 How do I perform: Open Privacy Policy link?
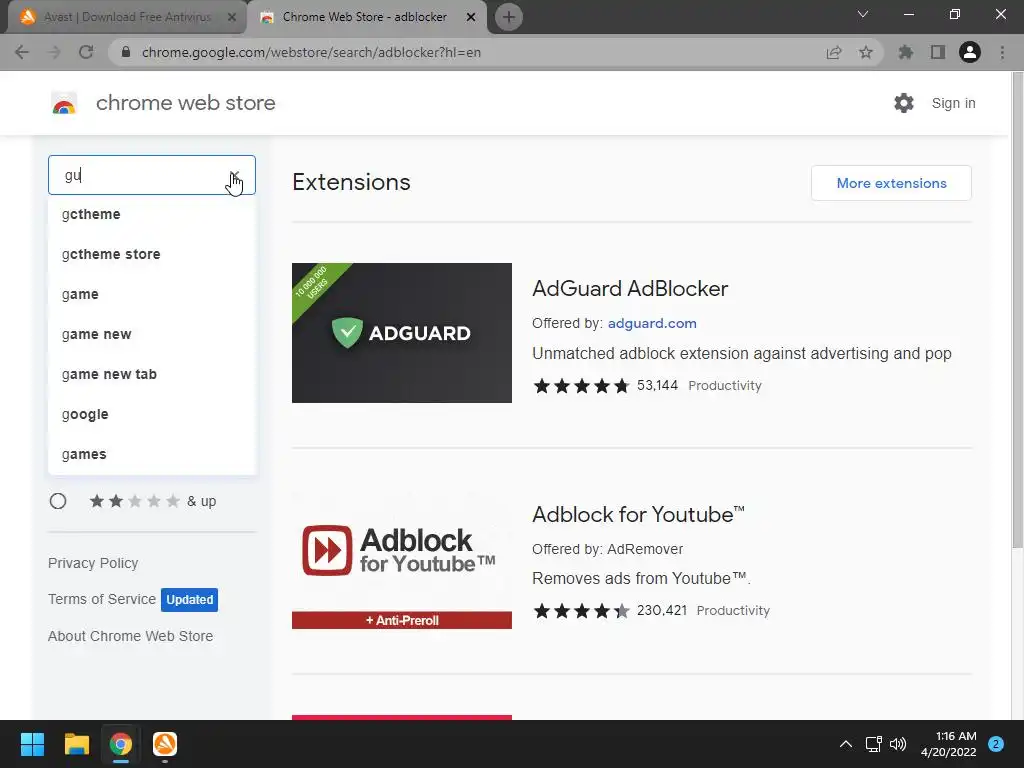(x=93, y=563)
